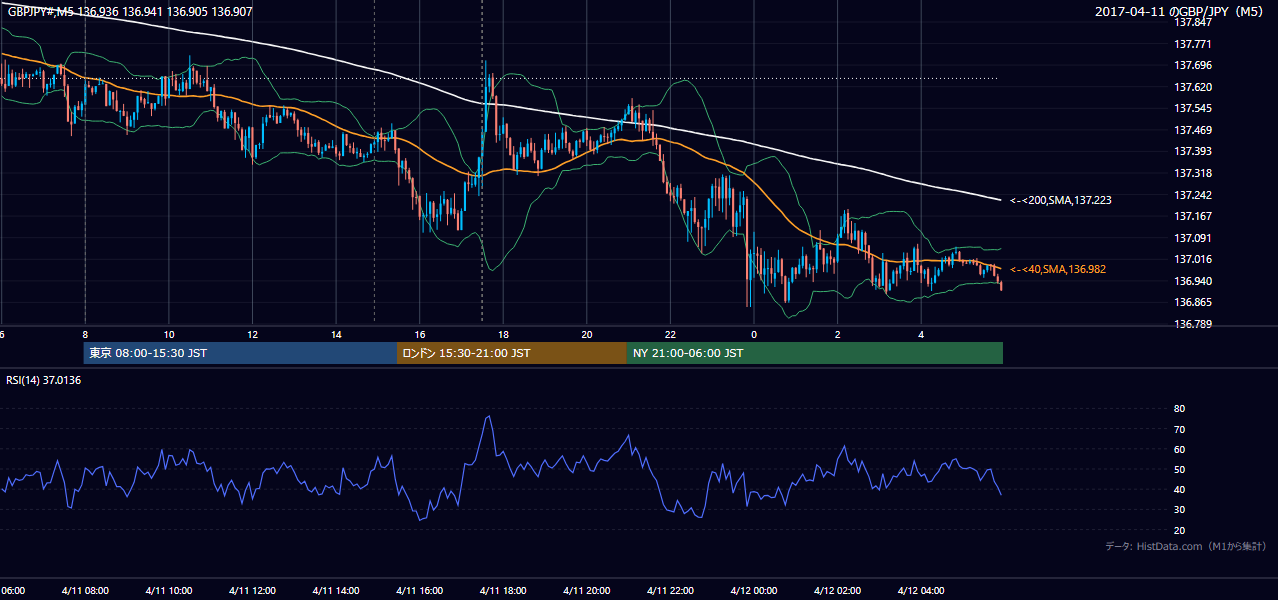Click hour label 20 under the price chart
Image resolution: width=1278 pixels, height=600 pixels.
point(587,334)
